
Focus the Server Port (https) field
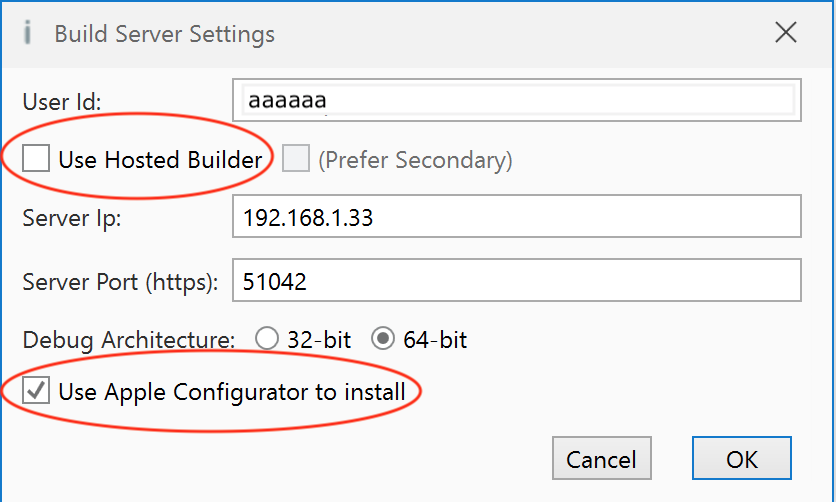click(516, 282)
